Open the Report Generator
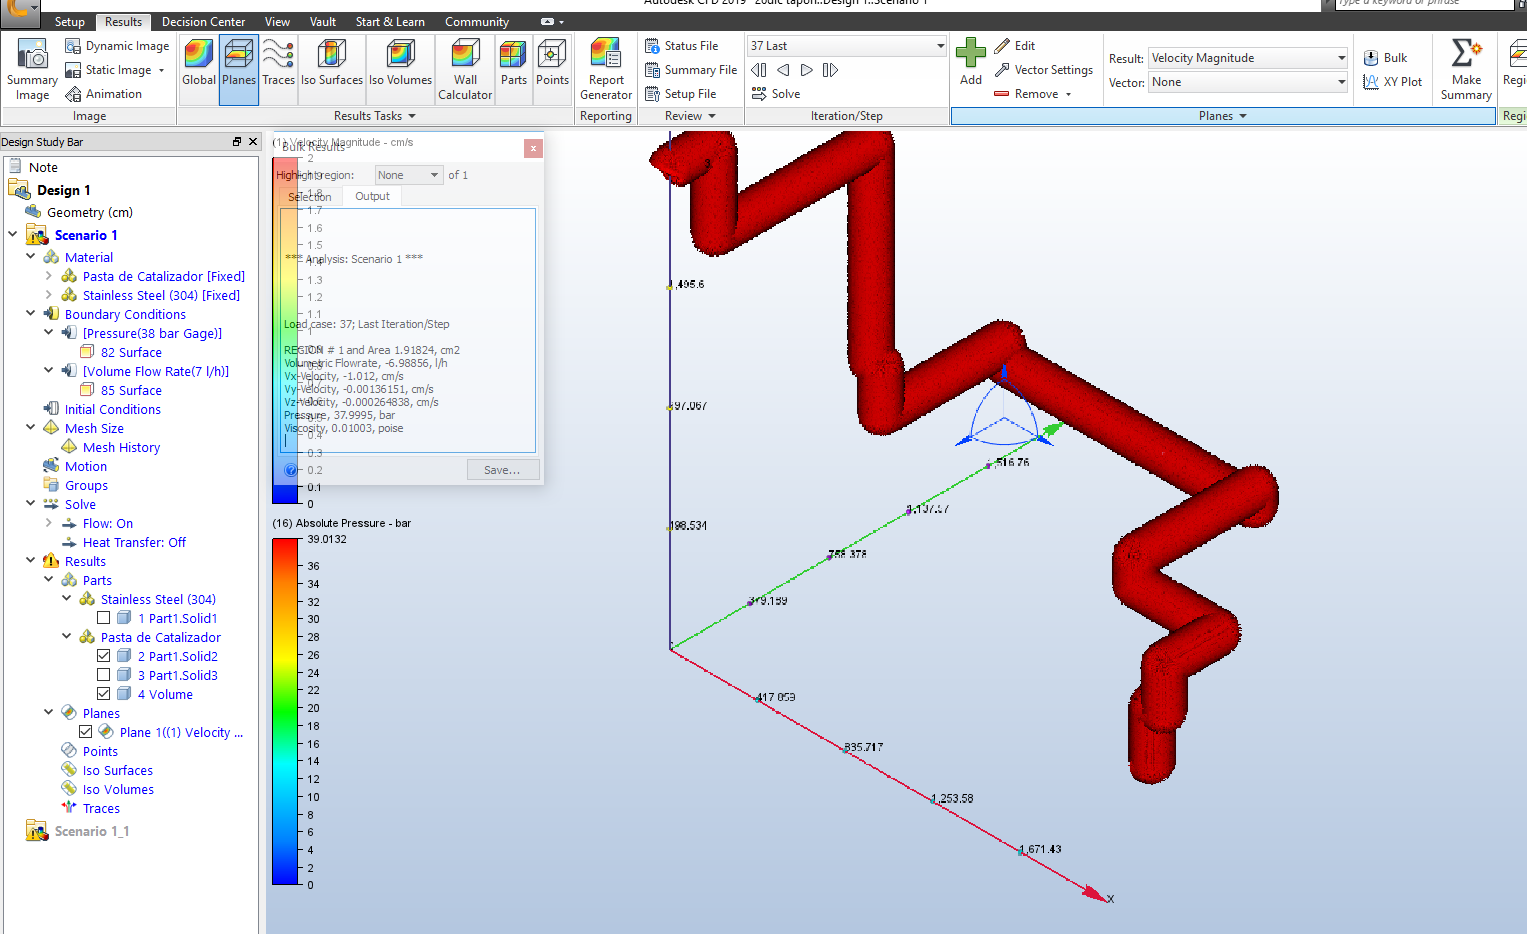1527x934 pixels. (x=606, y=69)
